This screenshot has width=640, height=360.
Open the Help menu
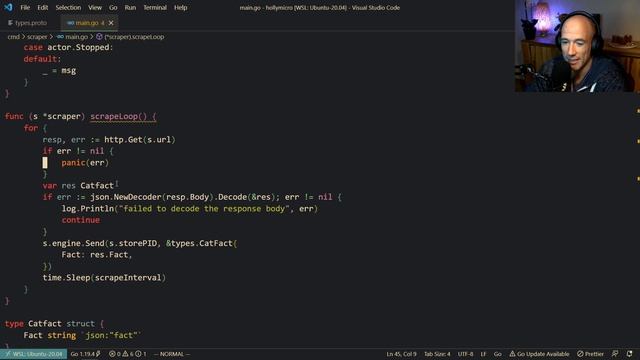pyautogui.click(x=180, y=7)
